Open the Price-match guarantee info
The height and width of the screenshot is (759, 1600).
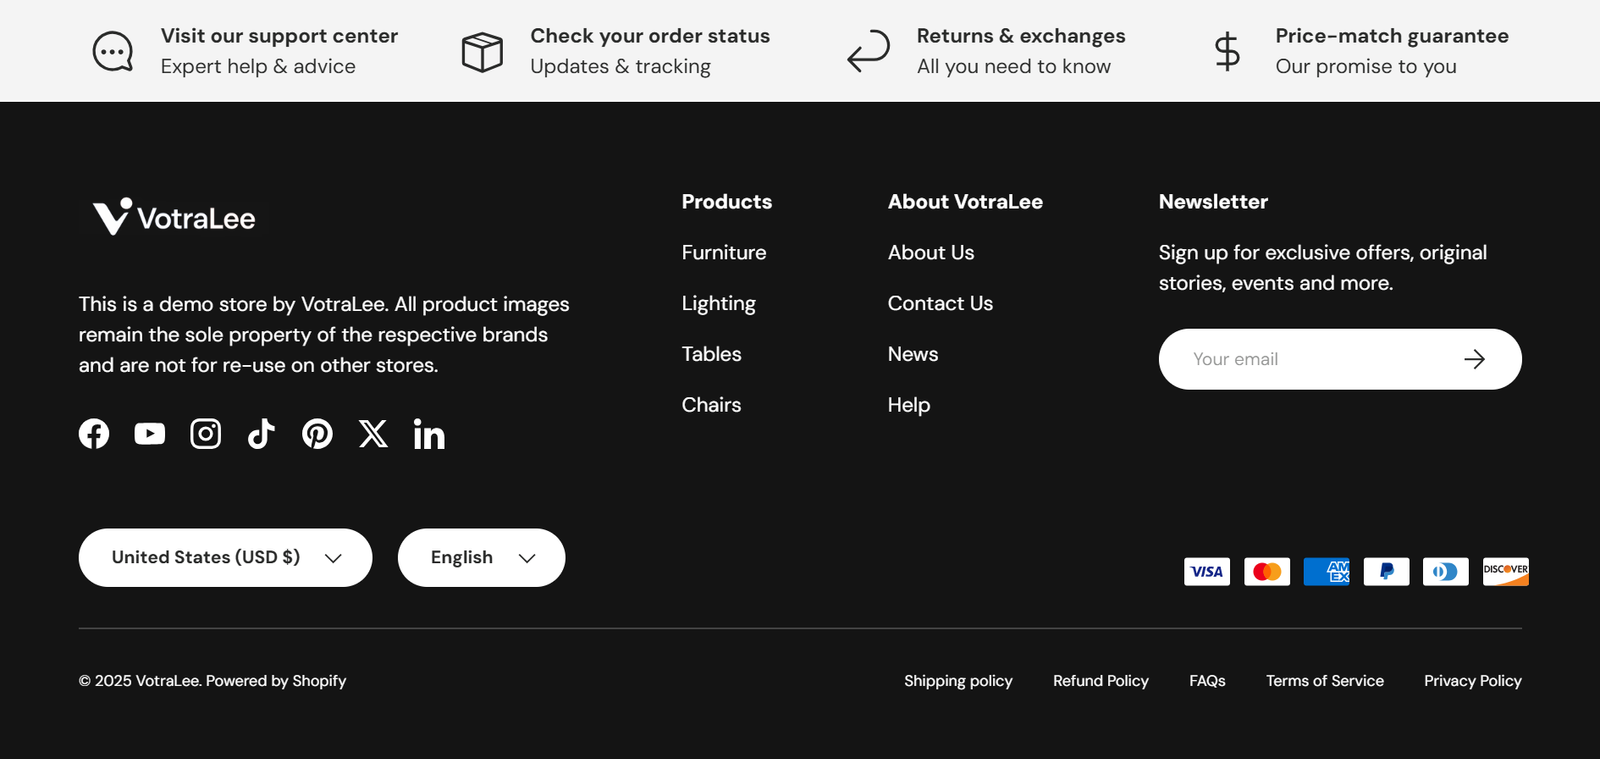pos(1391,37)
